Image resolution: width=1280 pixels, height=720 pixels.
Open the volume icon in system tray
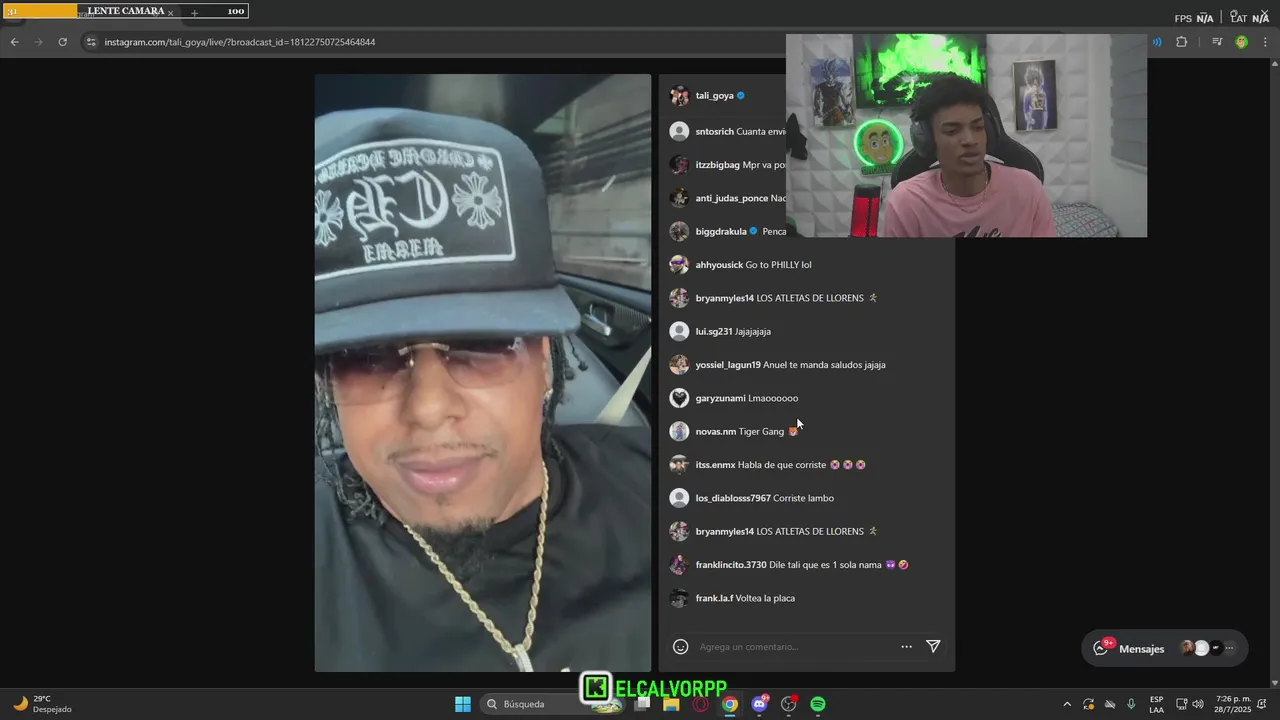pyautogui.click(x=1198, y=704)
